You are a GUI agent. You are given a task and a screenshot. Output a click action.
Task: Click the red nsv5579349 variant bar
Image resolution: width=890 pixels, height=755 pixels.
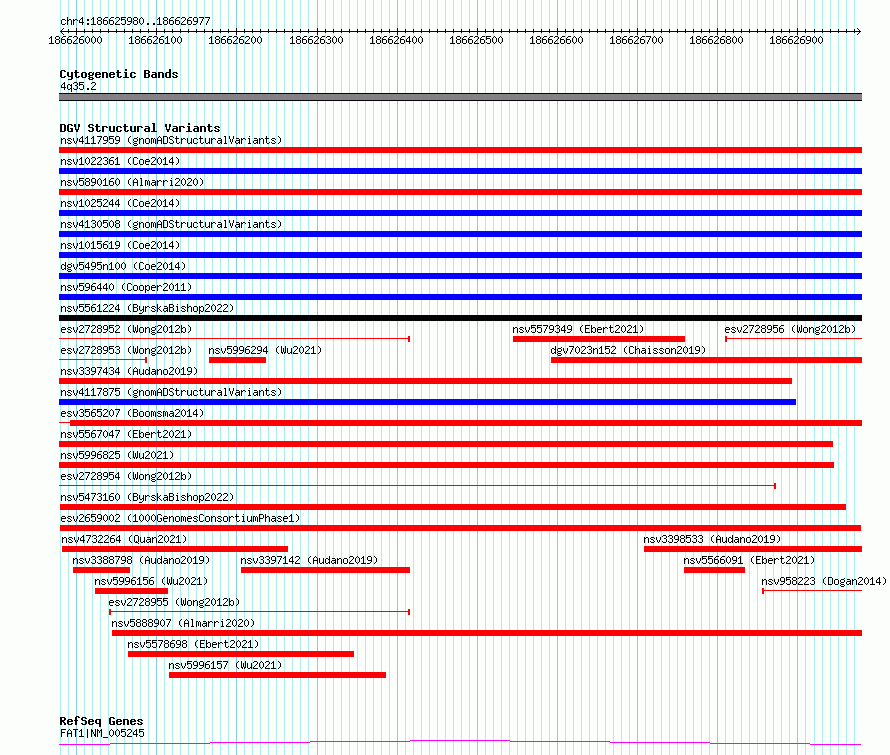[x=599, y=339]
